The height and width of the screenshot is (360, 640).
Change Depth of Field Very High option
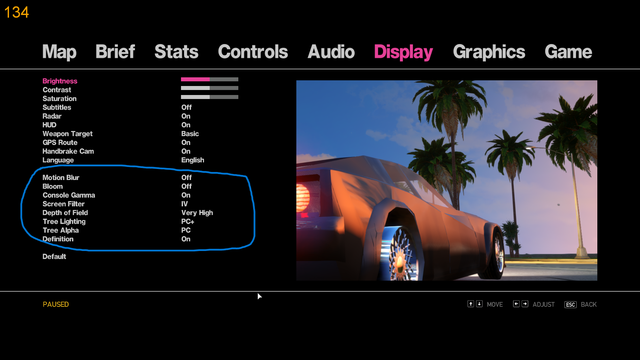point(197,213)
